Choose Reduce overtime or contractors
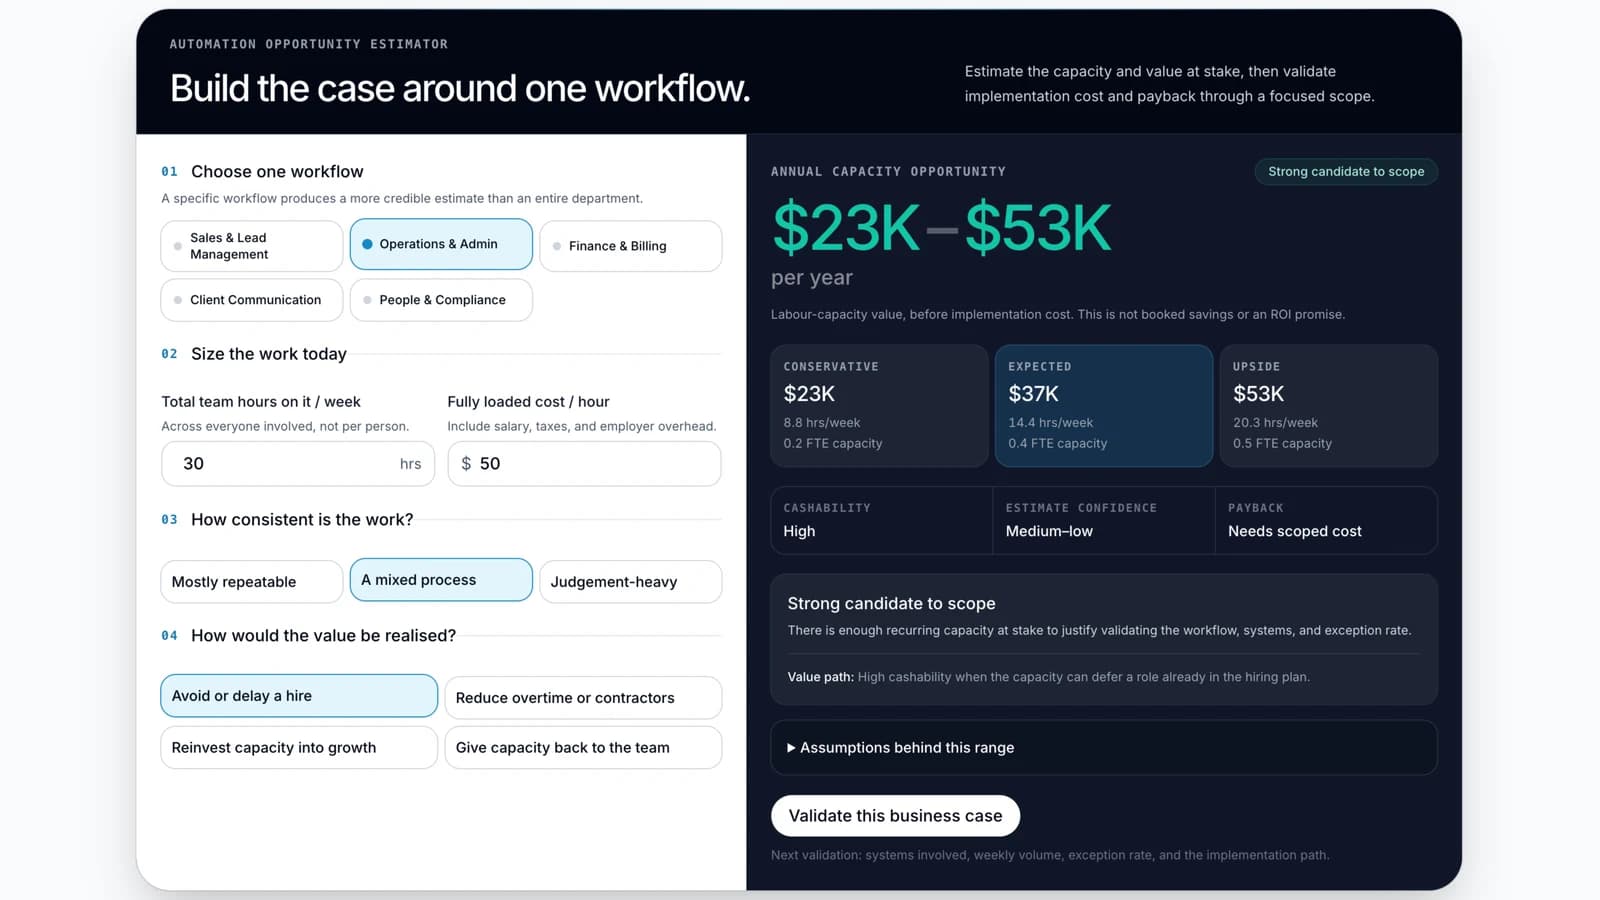This screenshot has height=900, width=1600. point(583,698)
